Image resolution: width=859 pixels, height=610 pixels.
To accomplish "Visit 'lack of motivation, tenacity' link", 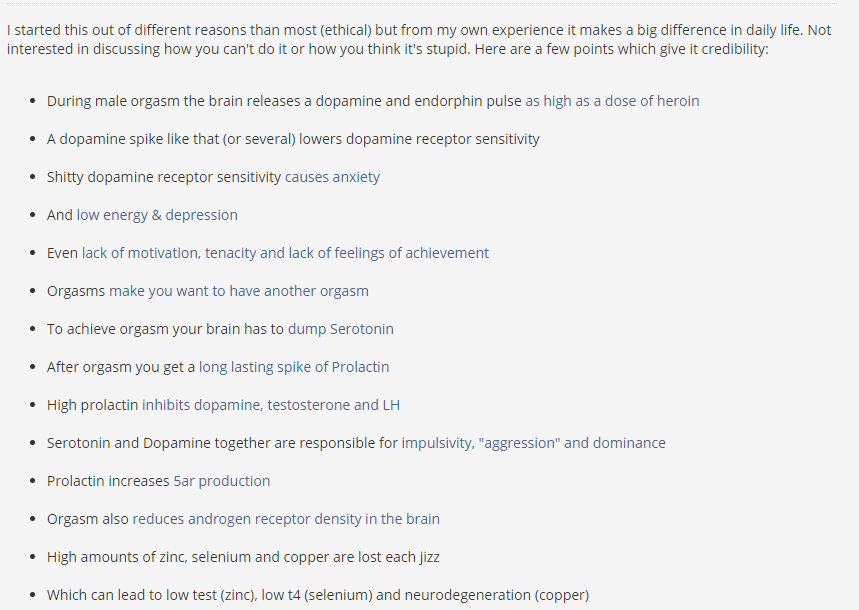I will [285, 253].
